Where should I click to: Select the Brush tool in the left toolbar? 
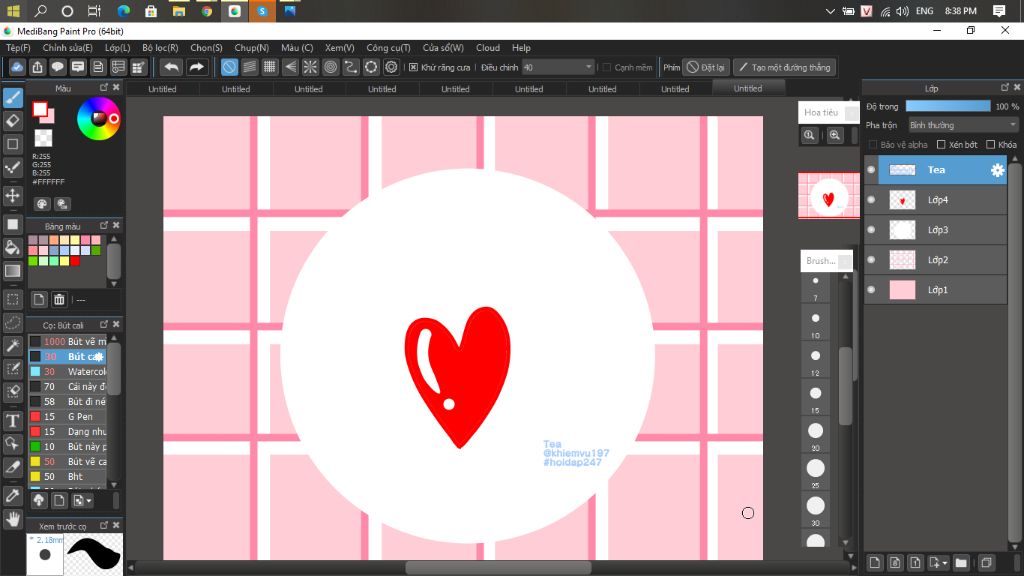[x=12, y=97]
